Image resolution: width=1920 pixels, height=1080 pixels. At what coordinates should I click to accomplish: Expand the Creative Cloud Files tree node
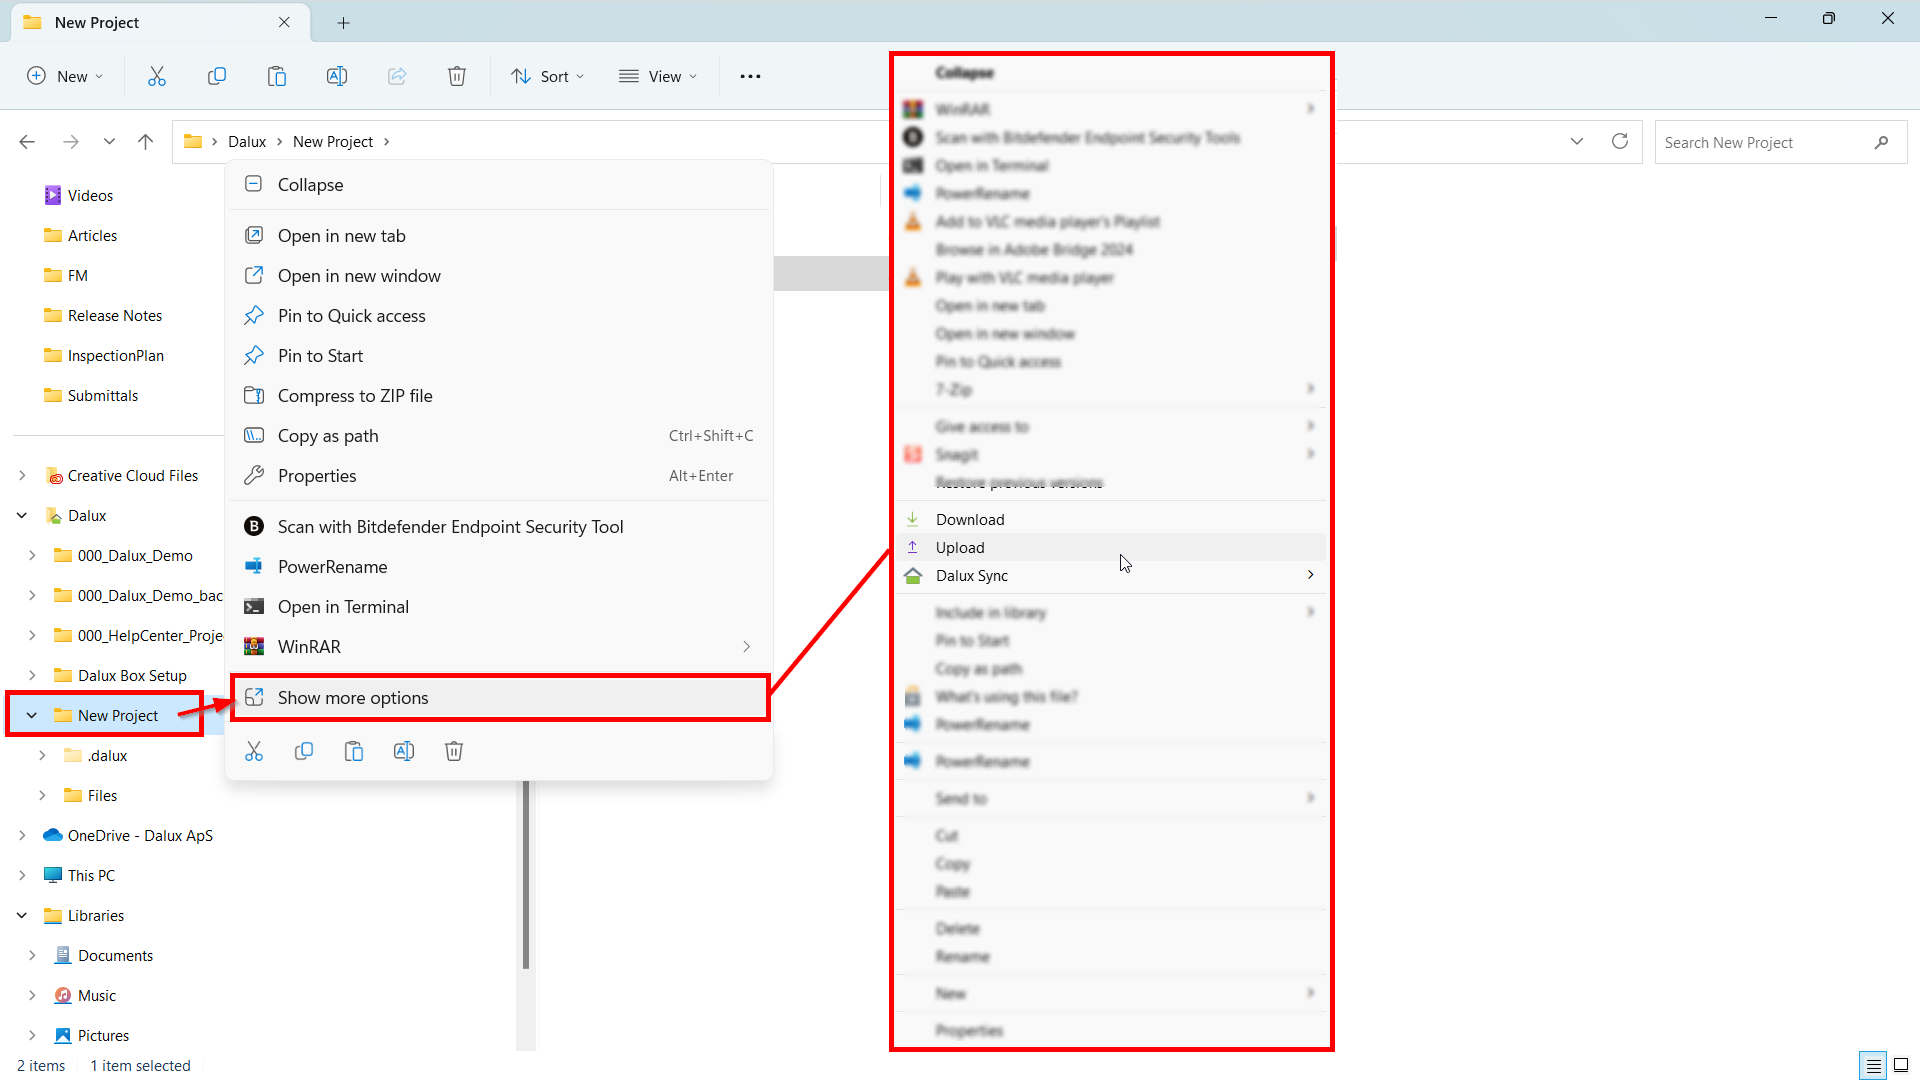coord(22,476)
